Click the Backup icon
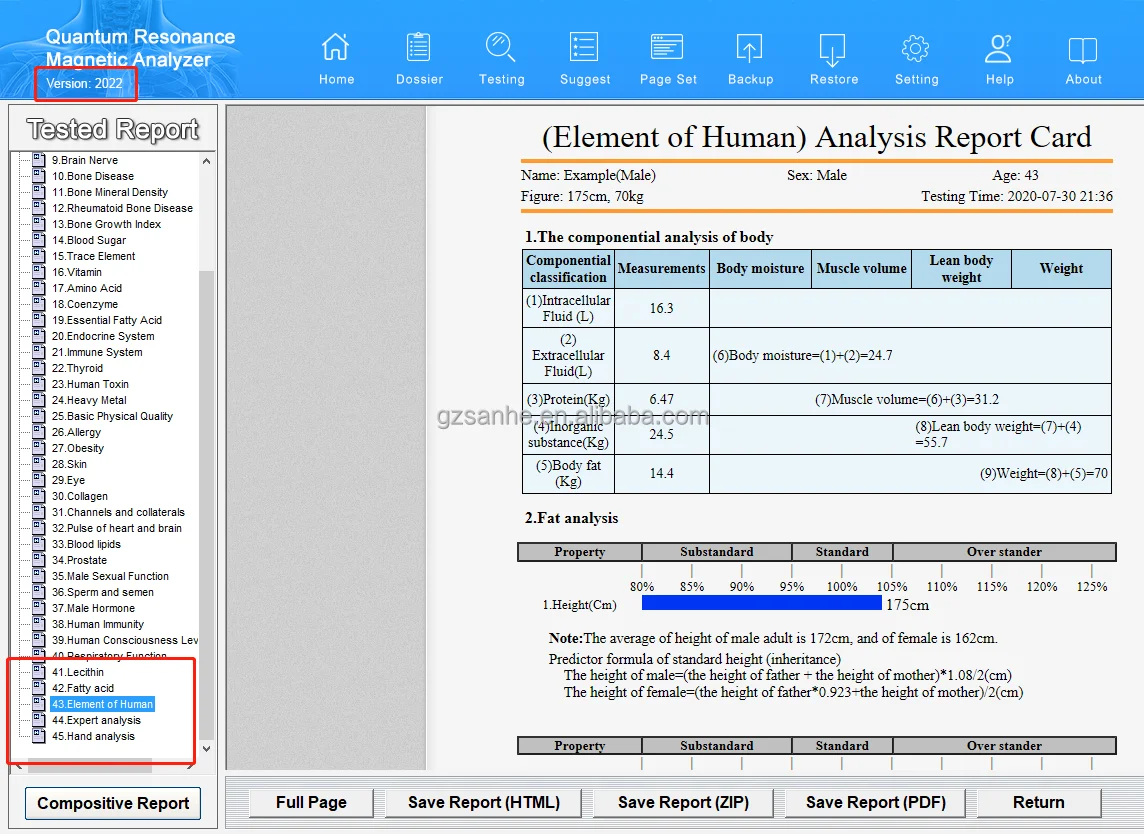1144x834 pixels. tap(750, 48)
